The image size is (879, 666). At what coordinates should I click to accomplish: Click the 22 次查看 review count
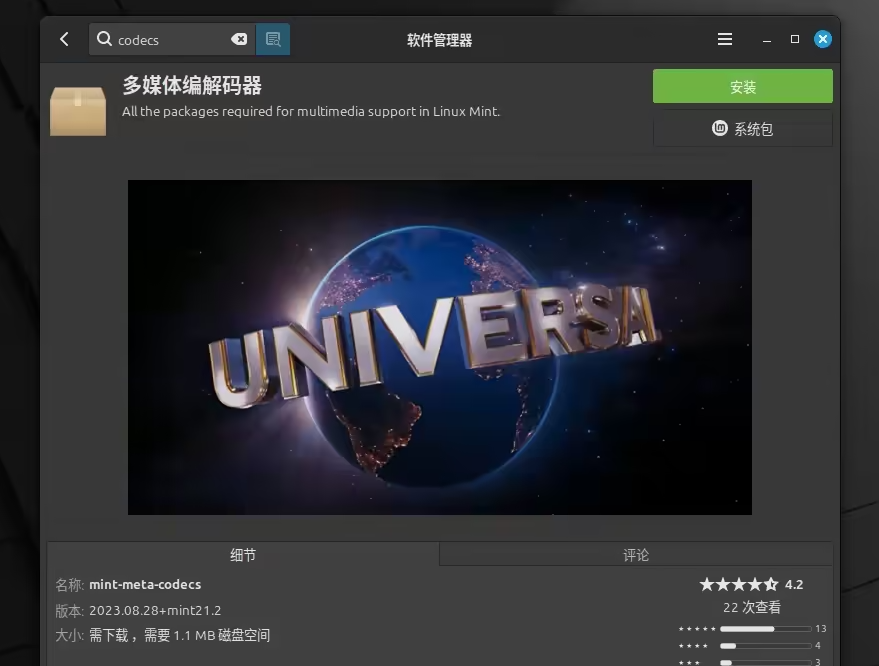pyautogui.click(x=751, y=607)
